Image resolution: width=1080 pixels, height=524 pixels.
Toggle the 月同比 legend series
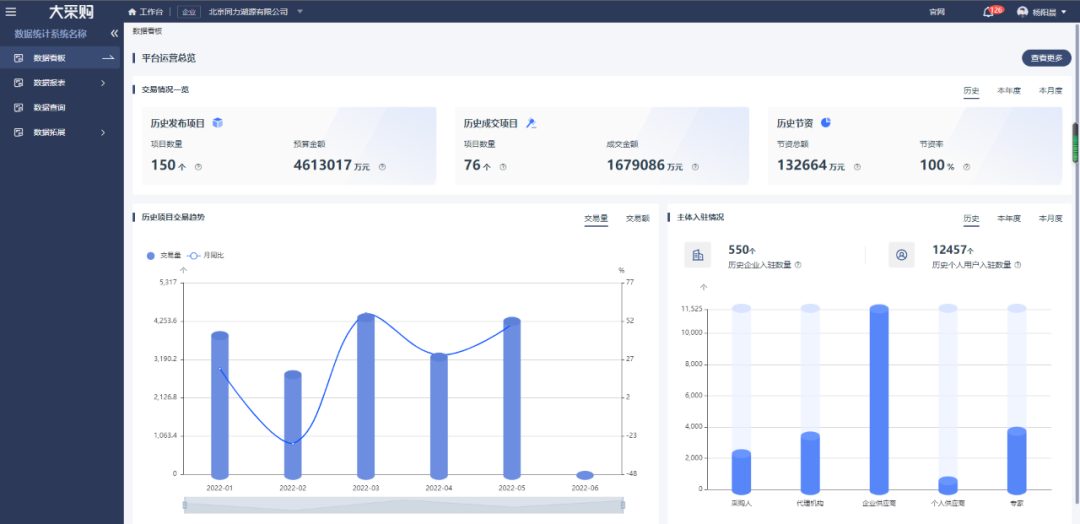pos(205,255)
